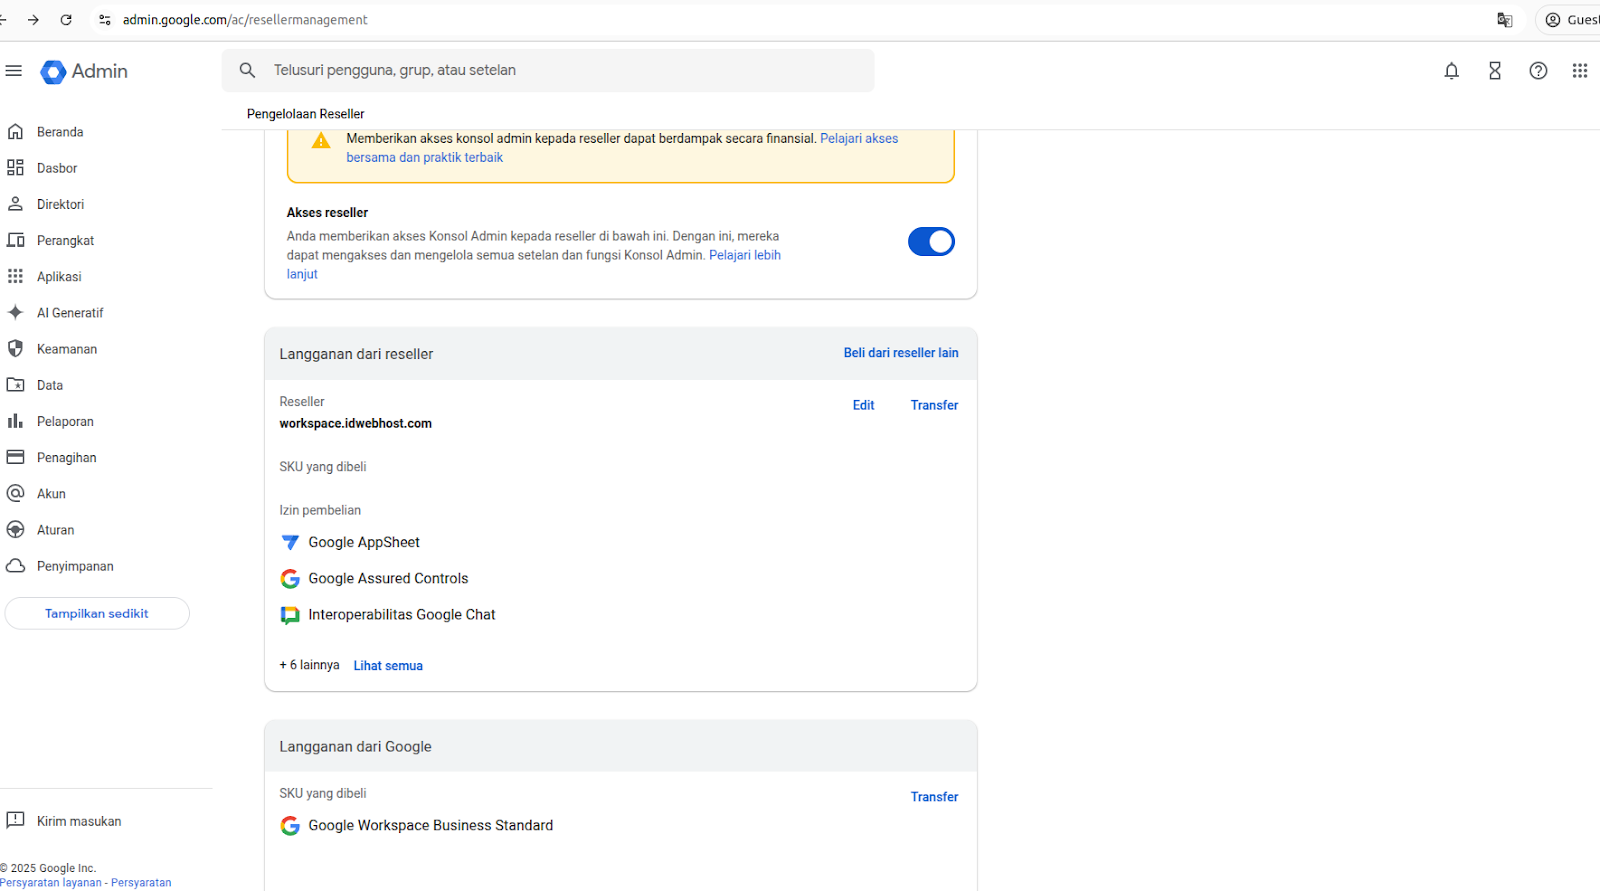The height and width of the screenshot is (891, 1600).
Task: Open the help question mark icon
Action: coord(1538,71)
